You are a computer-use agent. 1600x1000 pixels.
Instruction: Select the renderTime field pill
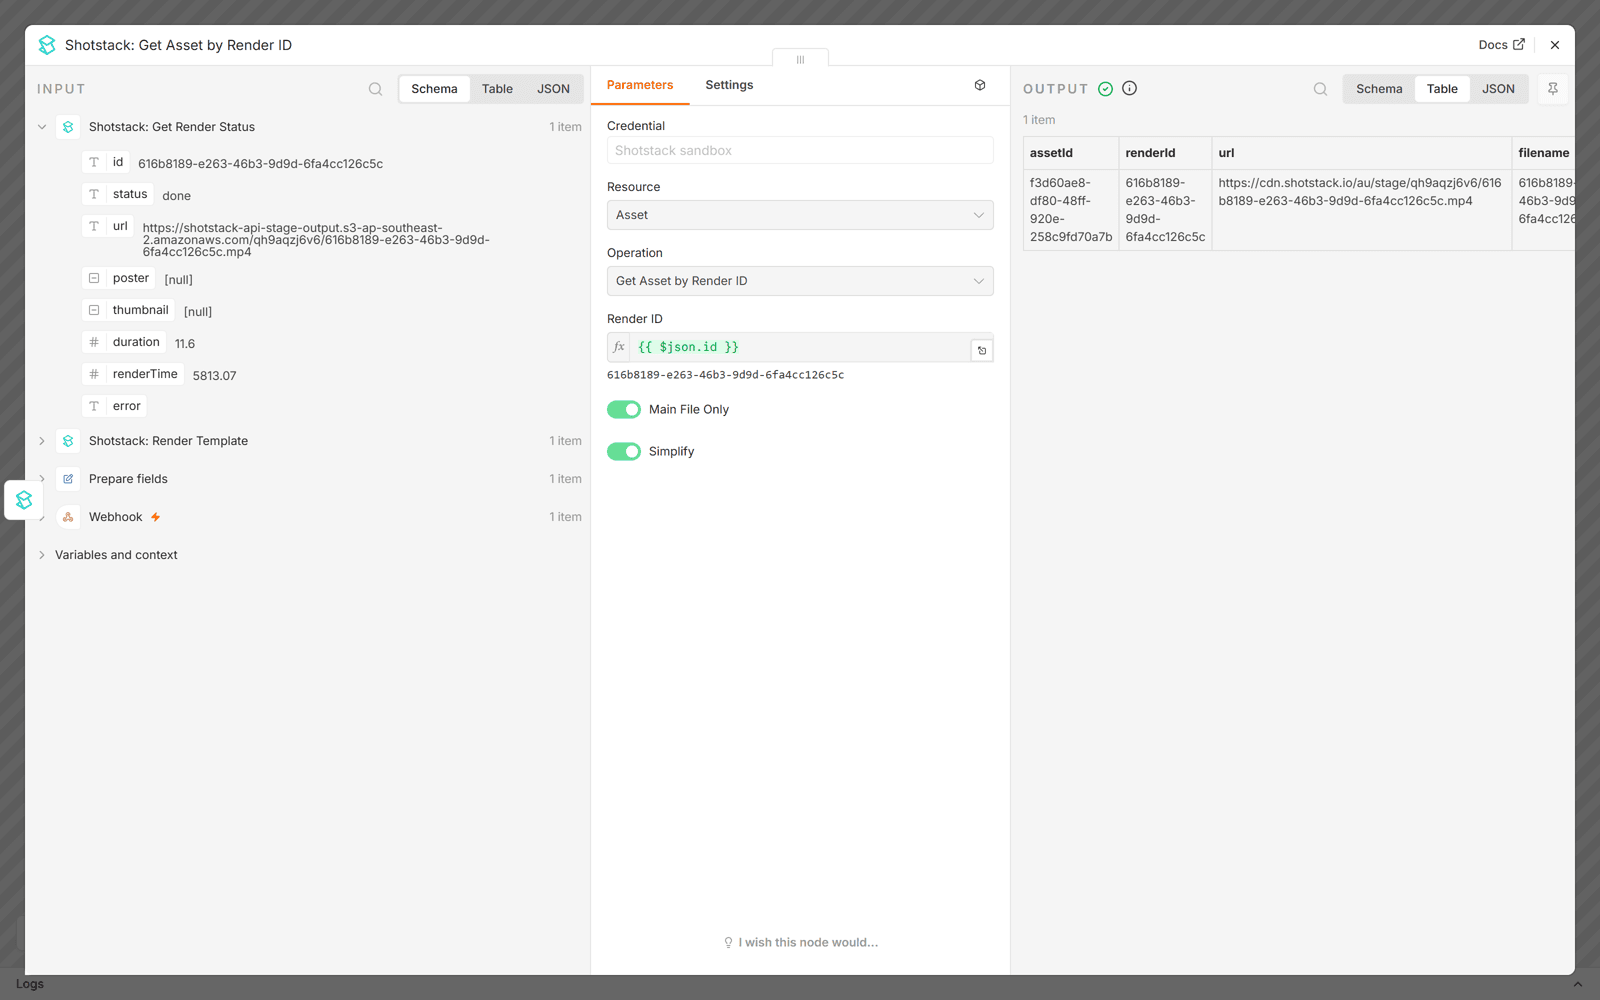133,374
